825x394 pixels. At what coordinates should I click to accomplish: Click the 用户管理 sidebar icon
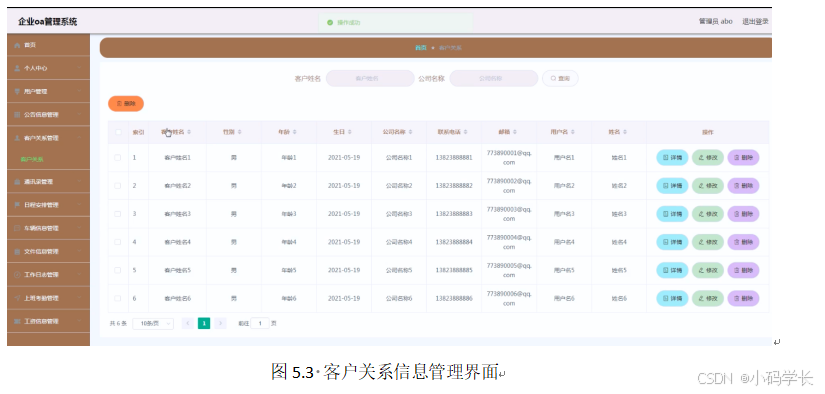[17, 92]
